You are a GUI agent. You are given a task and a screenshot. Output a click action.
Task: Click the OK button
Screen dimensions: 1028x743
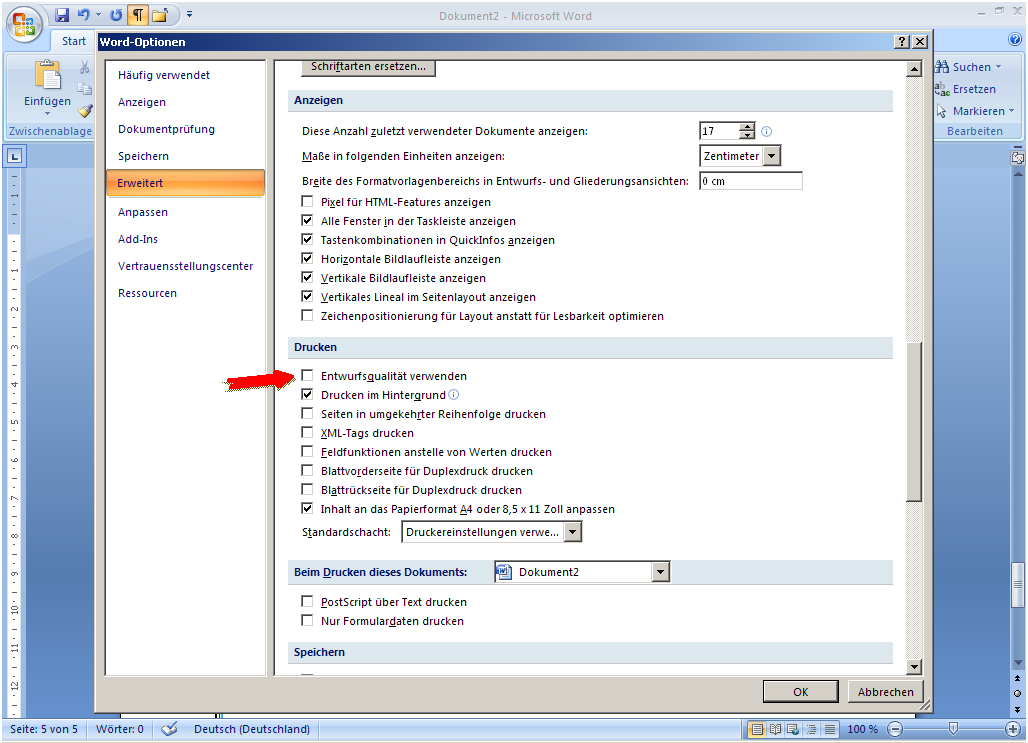(x=801, y=692)
